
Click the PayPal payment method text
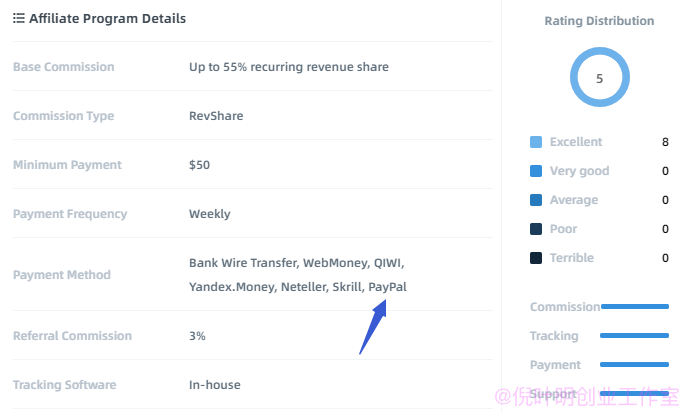click(x=387, y=287)
